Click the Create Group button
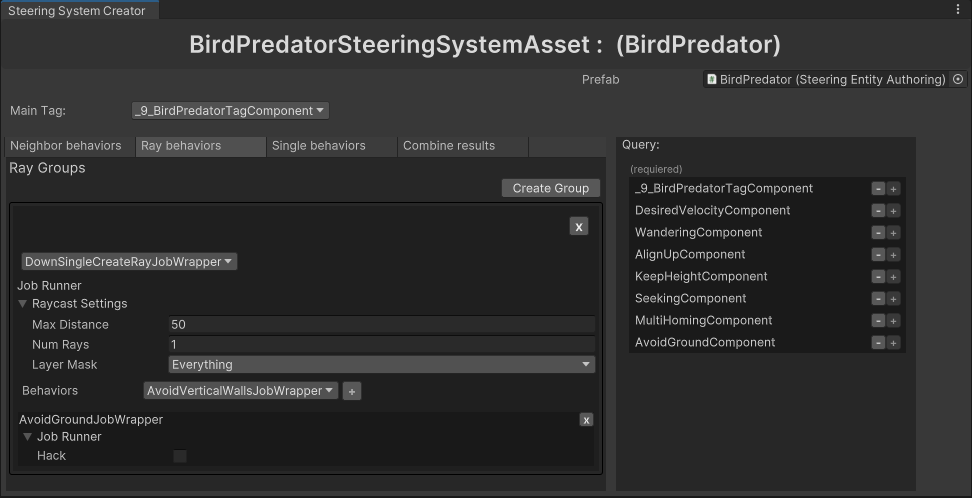This screenshot has height=498, width=972. point(550,188)
